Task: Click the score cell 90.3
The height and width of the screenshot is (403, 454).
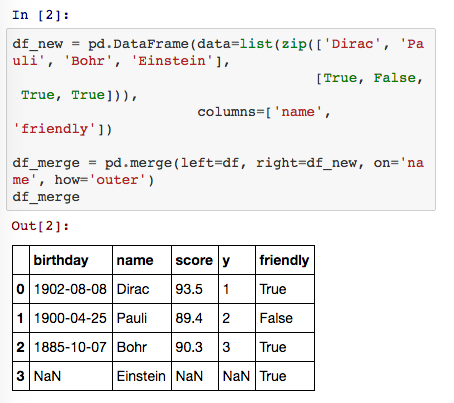Action: point(195,347)
